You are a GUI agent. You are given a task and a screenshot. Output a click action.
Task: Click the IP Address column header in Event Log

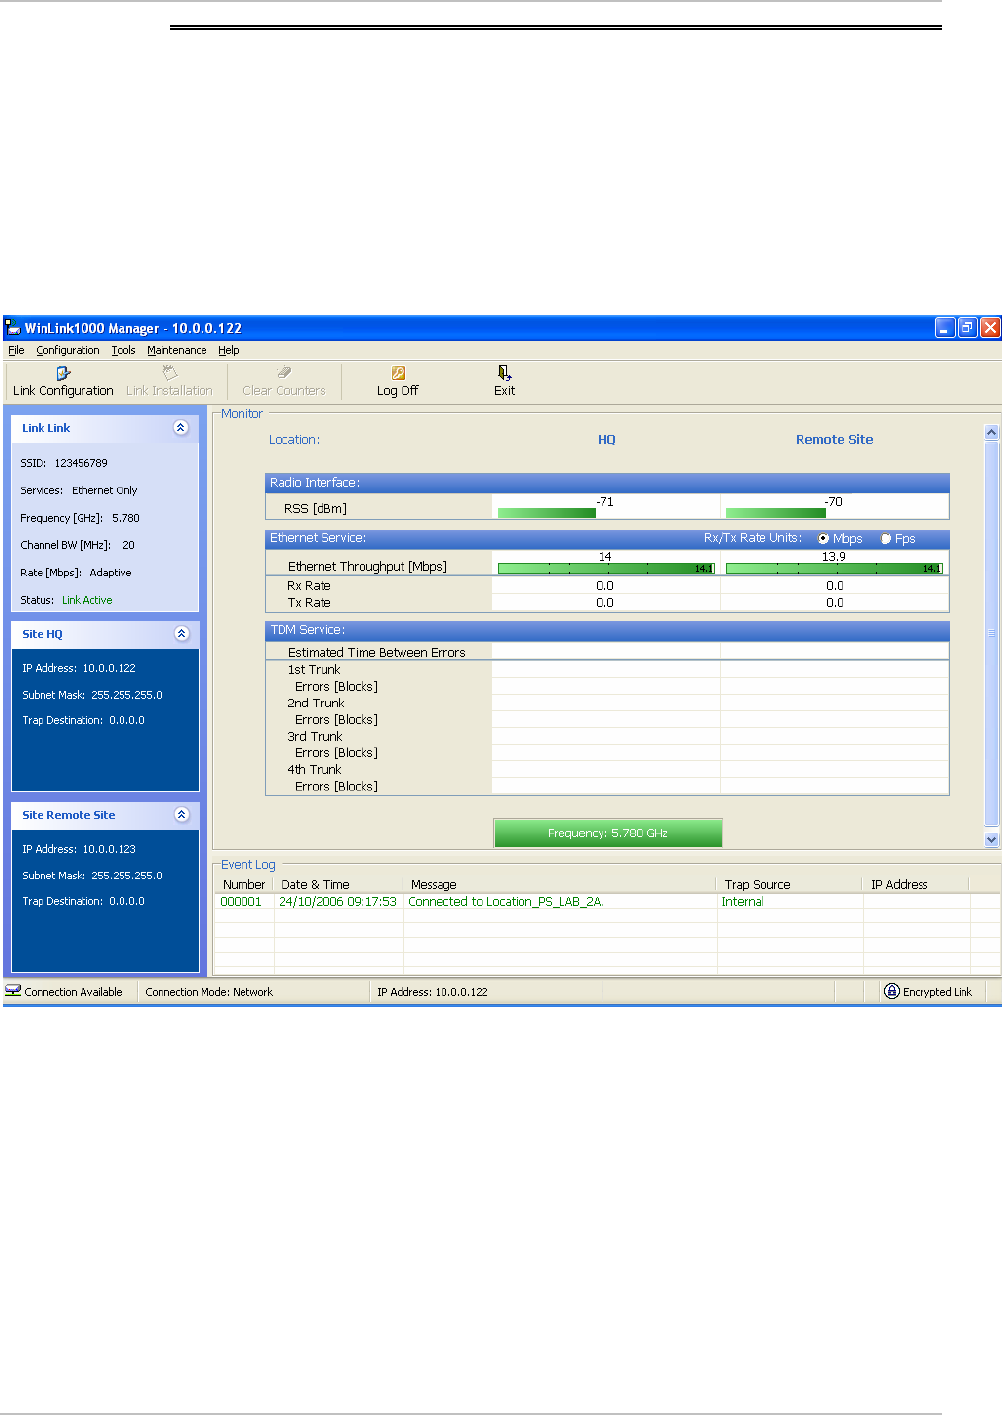tap(917, 884)
